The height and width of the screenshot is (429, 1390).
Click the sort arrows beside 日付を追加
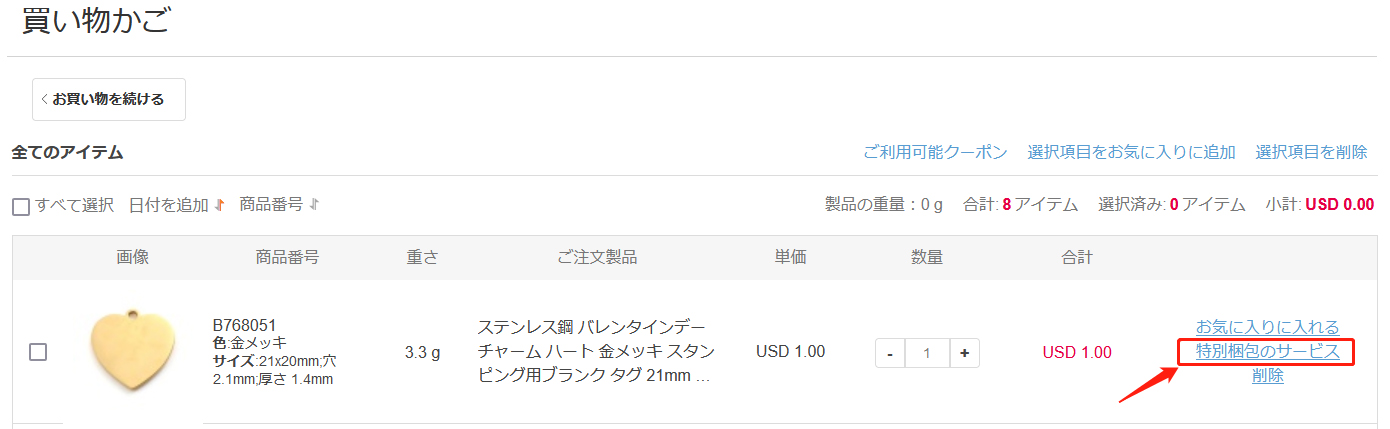[x=219, y=205]
